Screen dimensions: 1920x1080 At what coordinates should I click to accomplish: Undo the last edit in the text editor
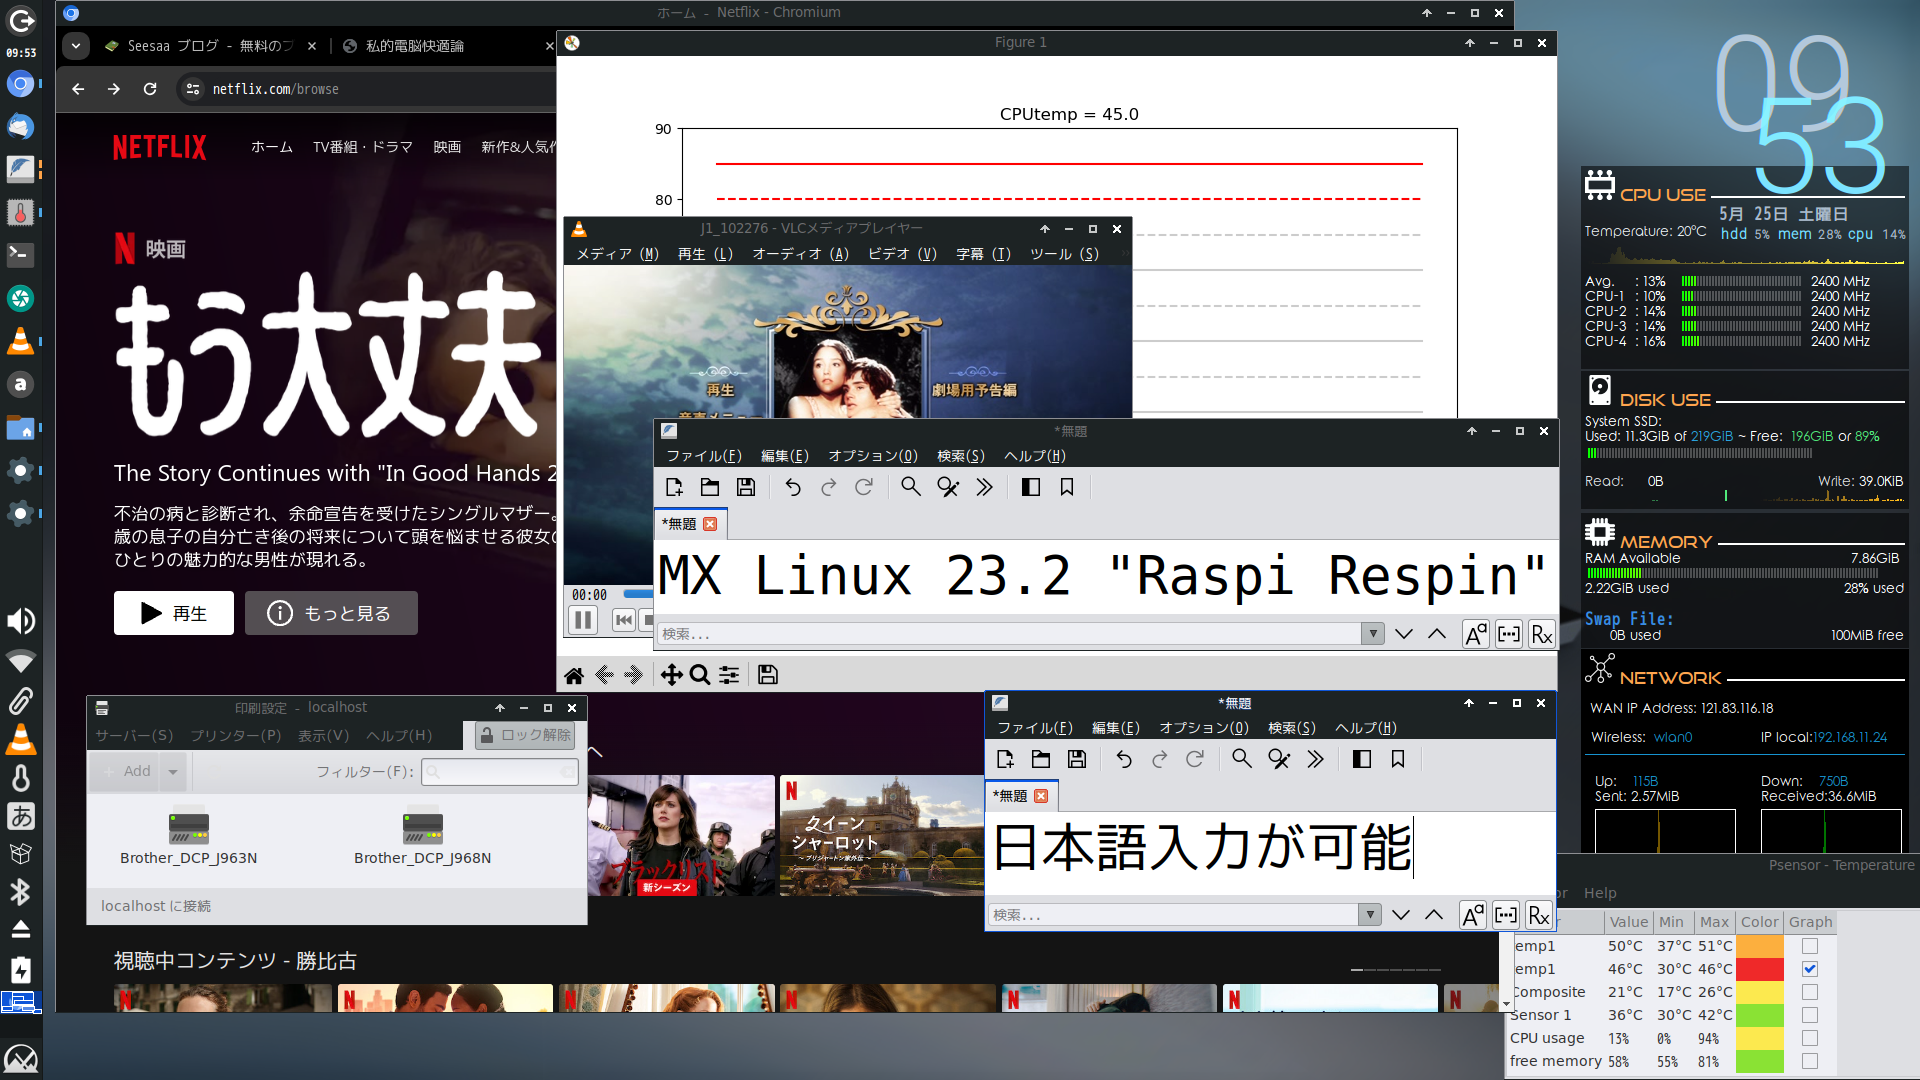[x=793, y=487]
